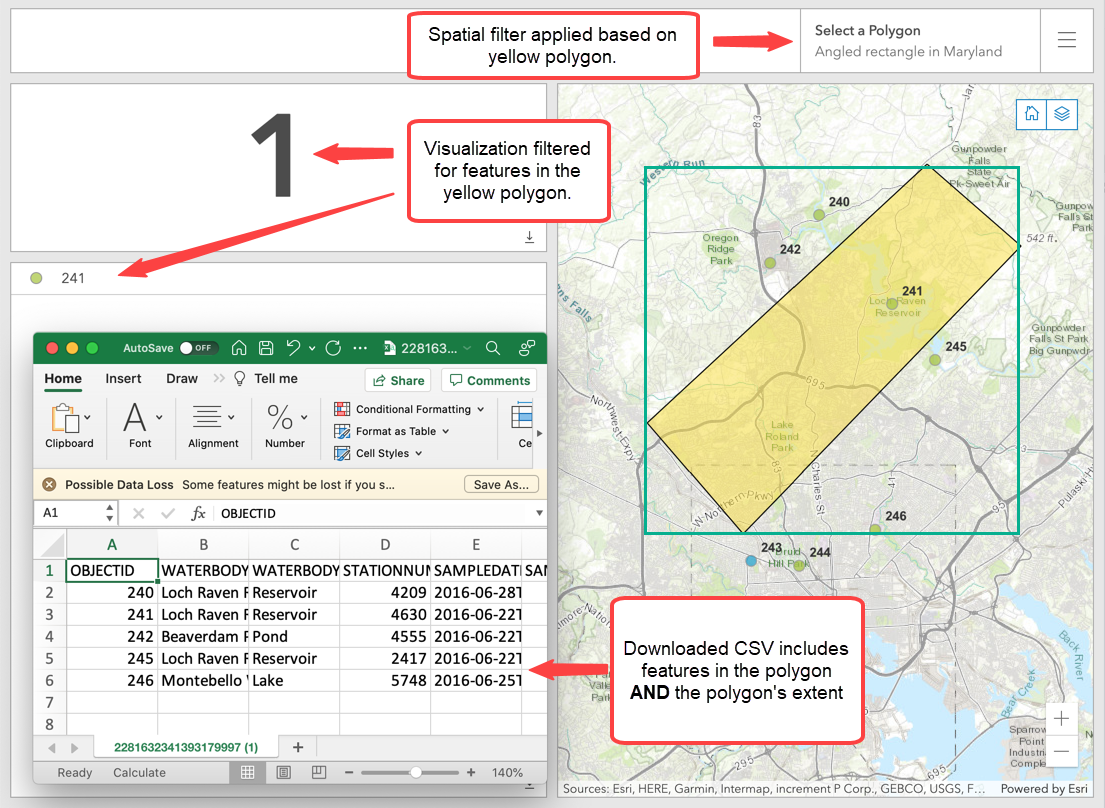Click zoom slider plus button
The image size is (1105, 808).
click(471, 773)
